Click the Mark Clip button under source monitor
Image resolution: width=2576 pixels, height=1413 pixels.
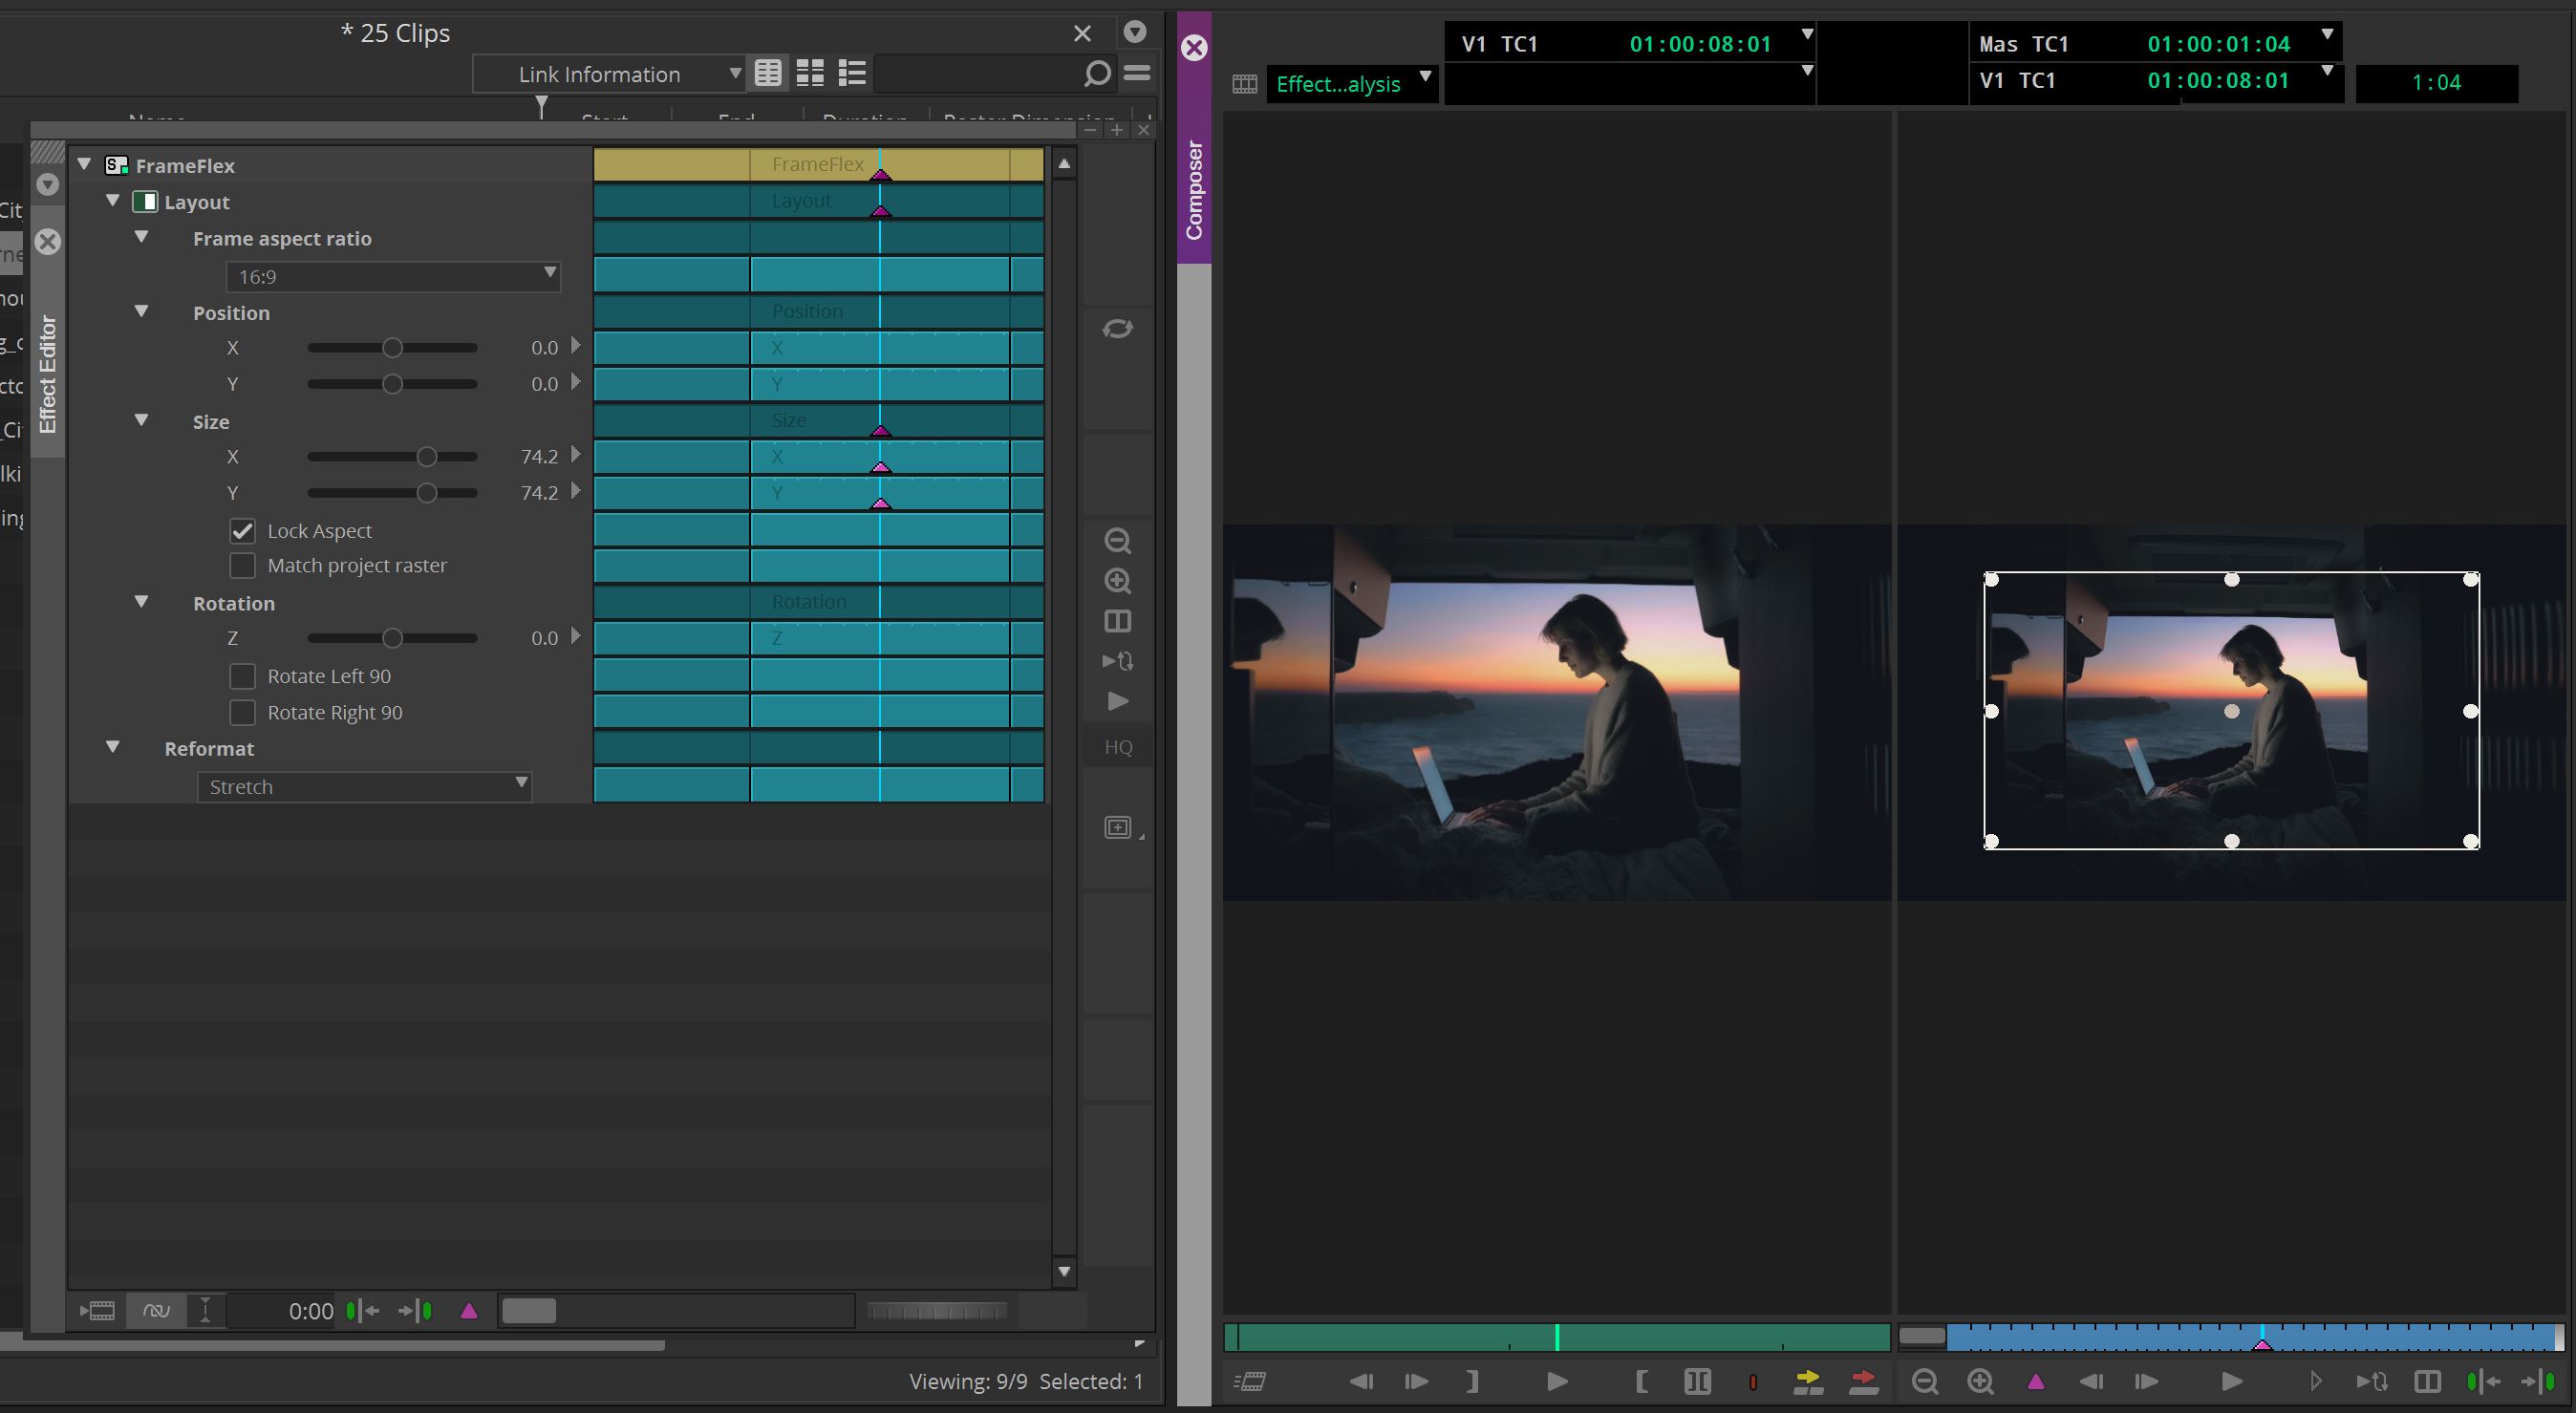1697,1382
